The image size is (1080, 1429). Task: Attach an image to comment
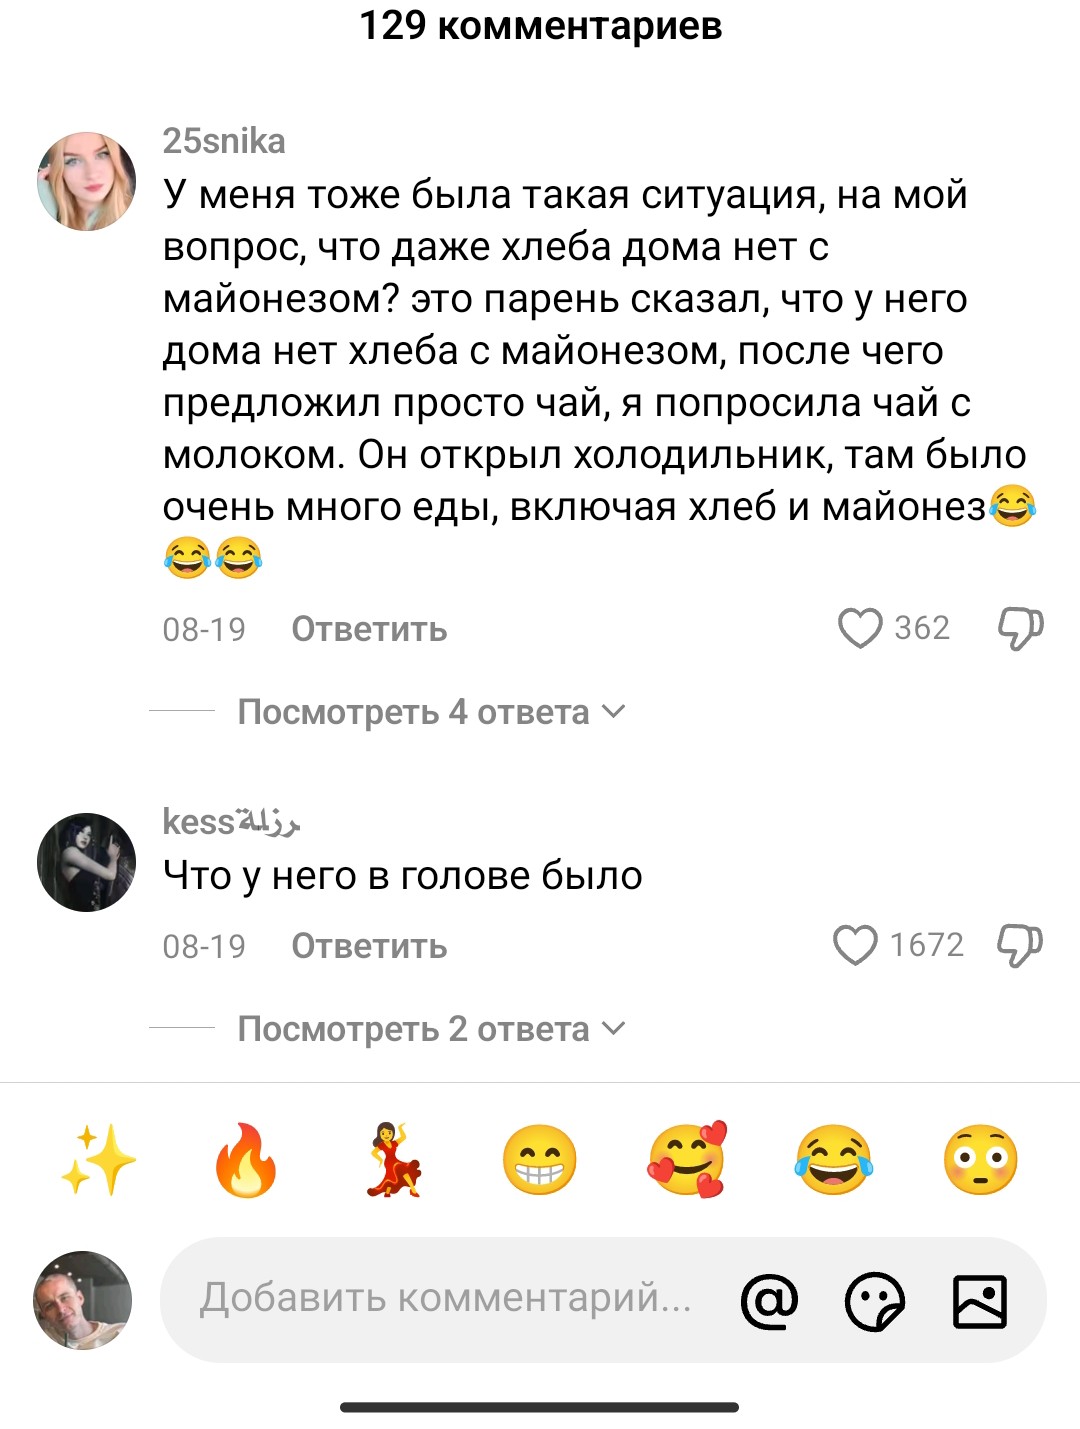pos(980,1301)
